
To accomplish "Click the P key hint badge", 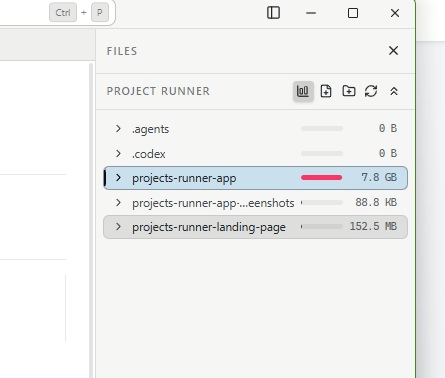I will (x=100, y=13).
